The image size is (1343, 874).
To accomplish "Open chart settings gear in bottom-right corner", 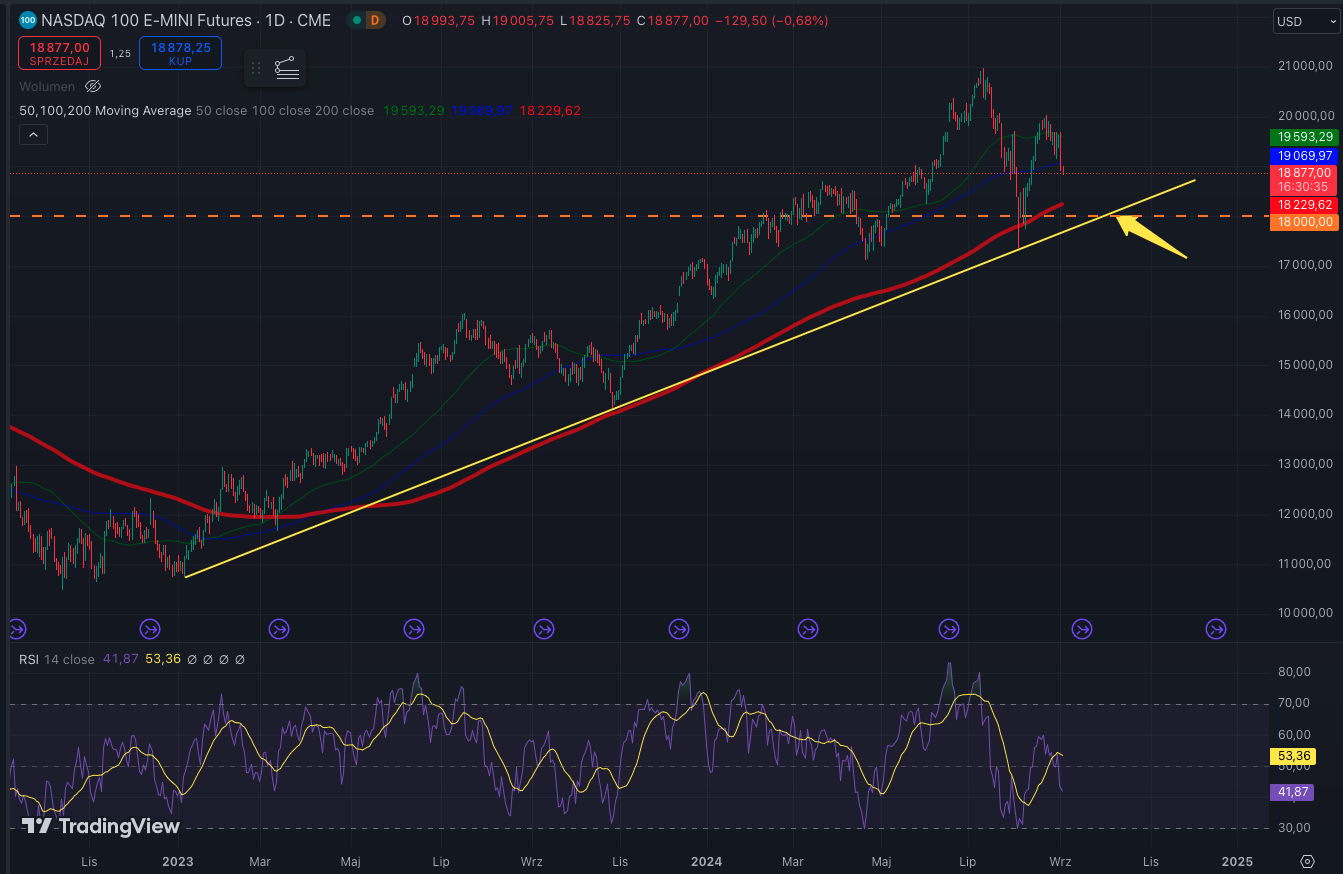I will pos(1307,861).
